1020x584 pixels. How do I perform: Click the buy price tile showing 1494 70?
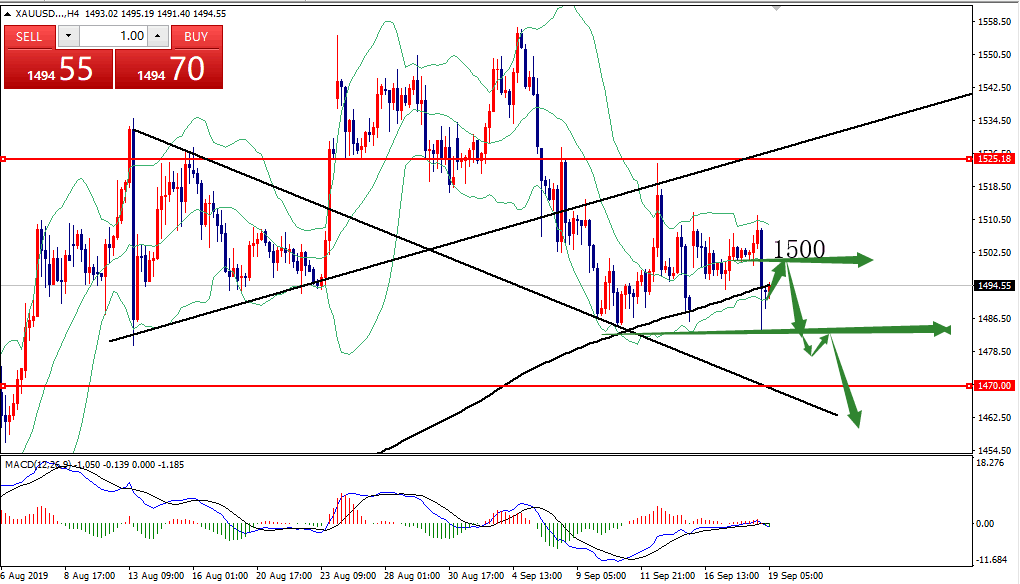click(x=169, y=69)
